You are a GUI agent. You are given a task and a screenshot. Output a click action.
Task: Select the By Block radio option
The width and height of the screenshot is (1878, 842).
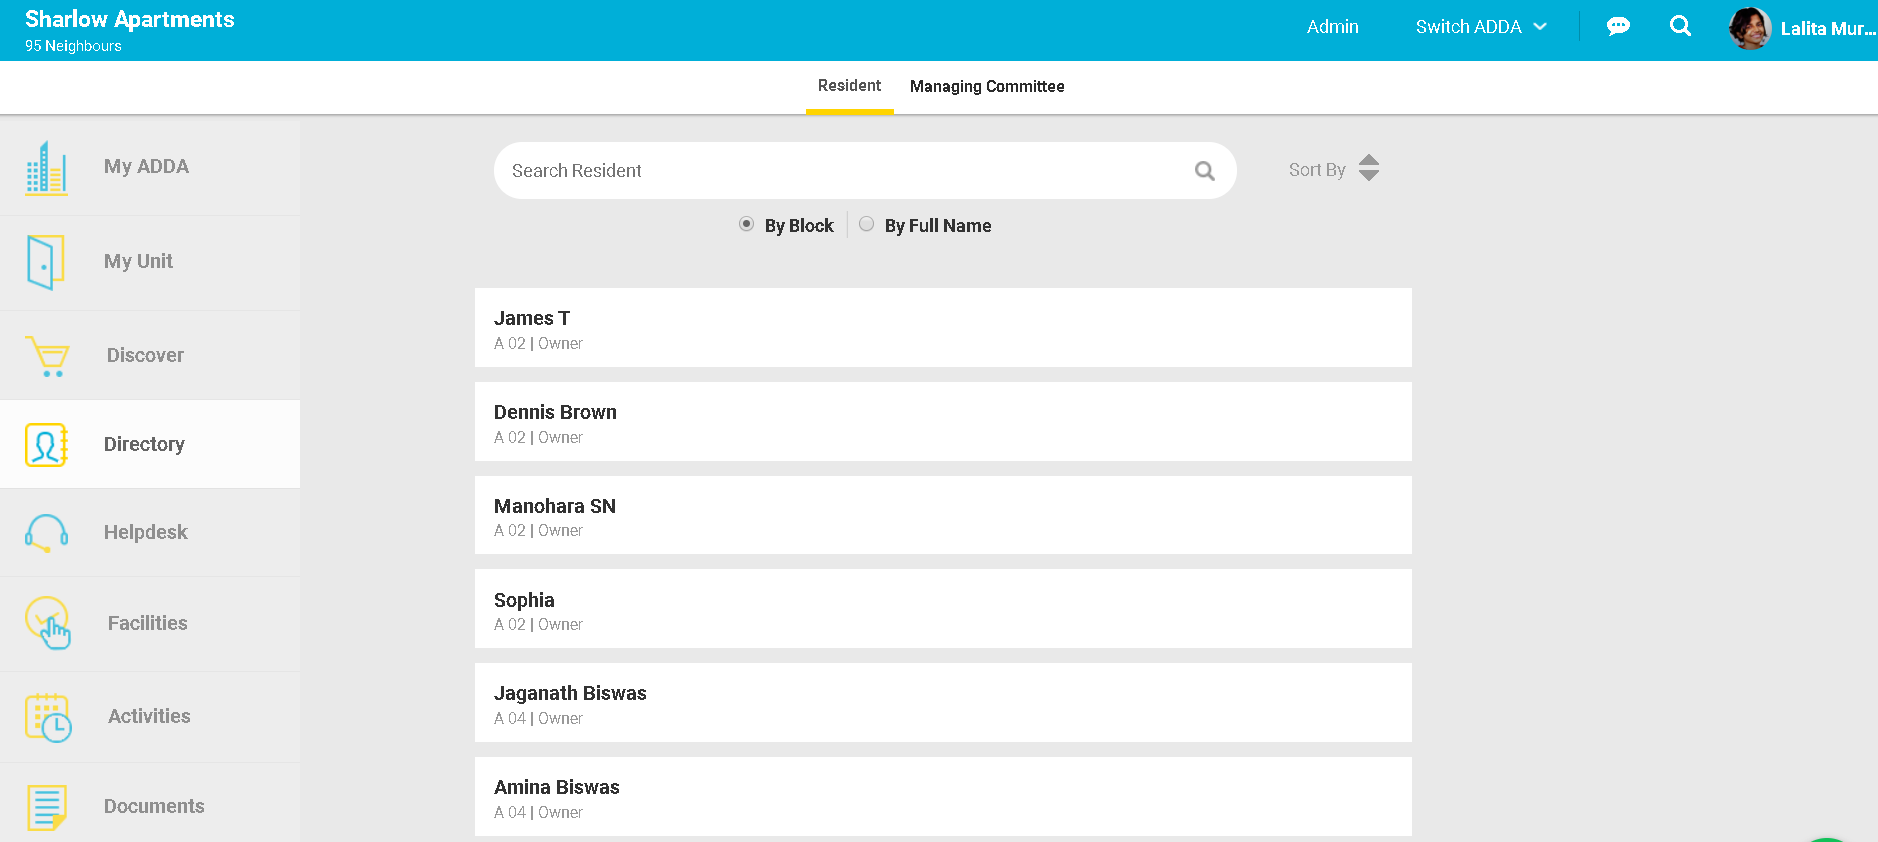tap(746, 224)
